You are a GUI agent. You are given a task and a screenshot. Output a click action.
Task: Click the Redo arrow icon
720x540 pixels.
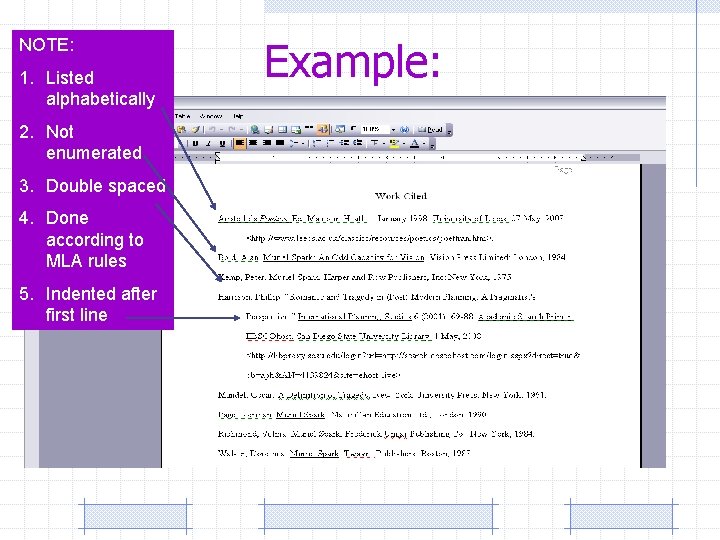tap(231, 129)
